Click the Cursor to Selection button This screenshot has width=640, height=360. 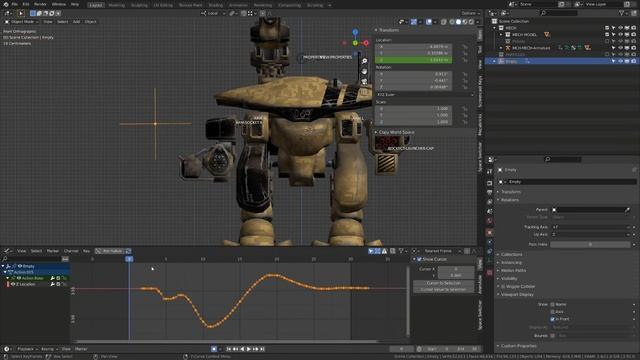tap(444, 283)
